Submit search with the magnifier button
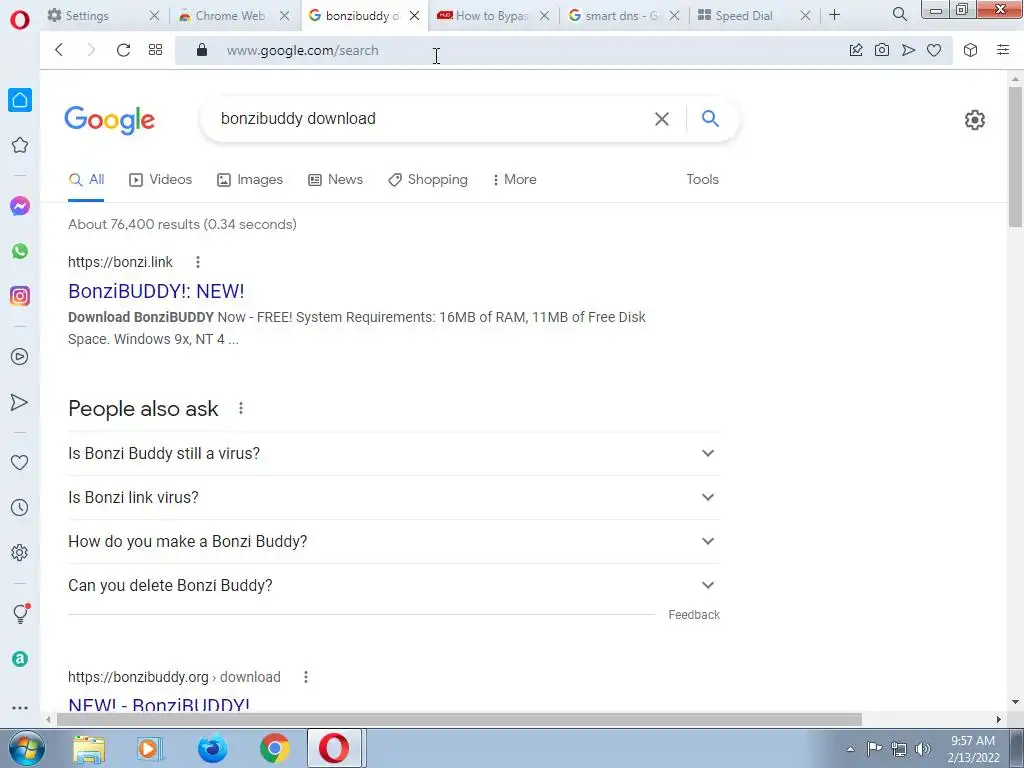Image resolution: width=1024 pixels, height=768 pixels. (x=710, y=118)
